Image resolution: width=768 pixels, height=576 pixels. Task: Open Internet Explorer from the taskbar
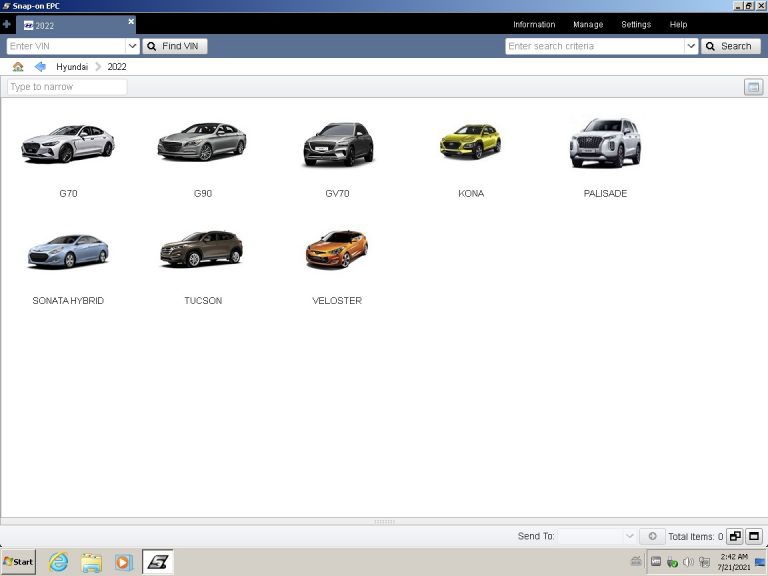coord(59,562)
